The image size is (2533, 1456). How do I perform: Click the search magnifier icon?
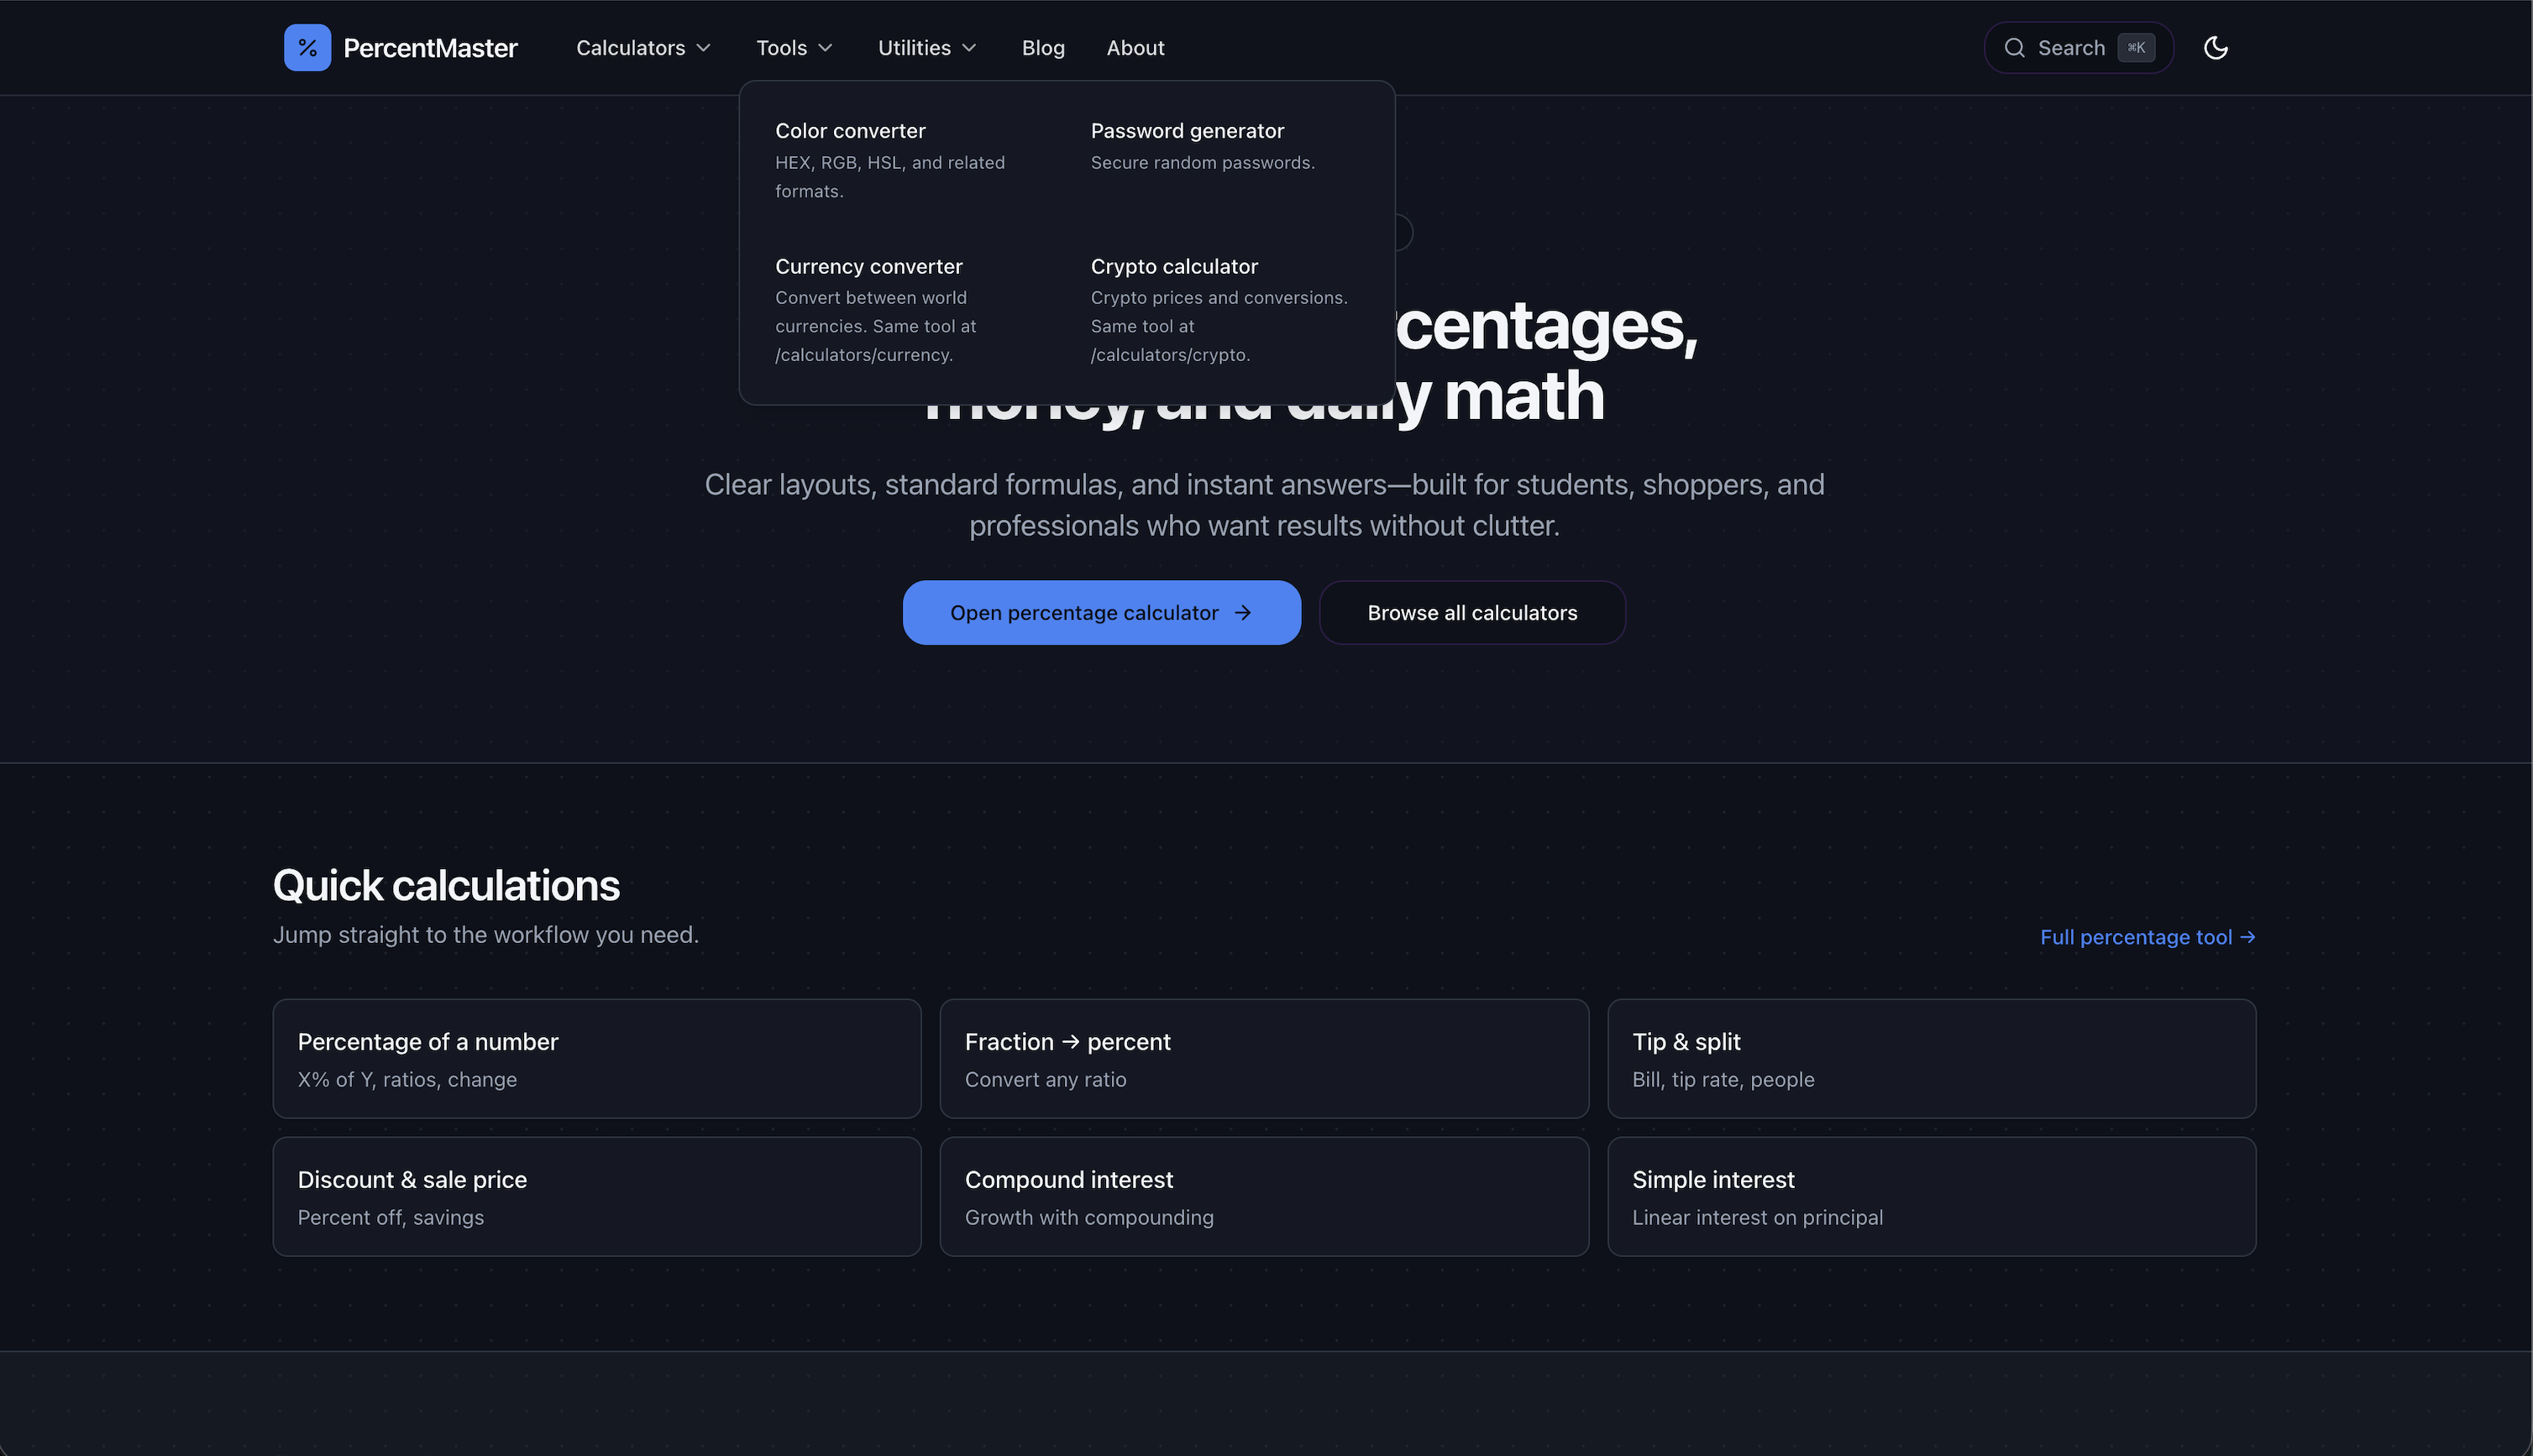click(x=2014, y=48)
